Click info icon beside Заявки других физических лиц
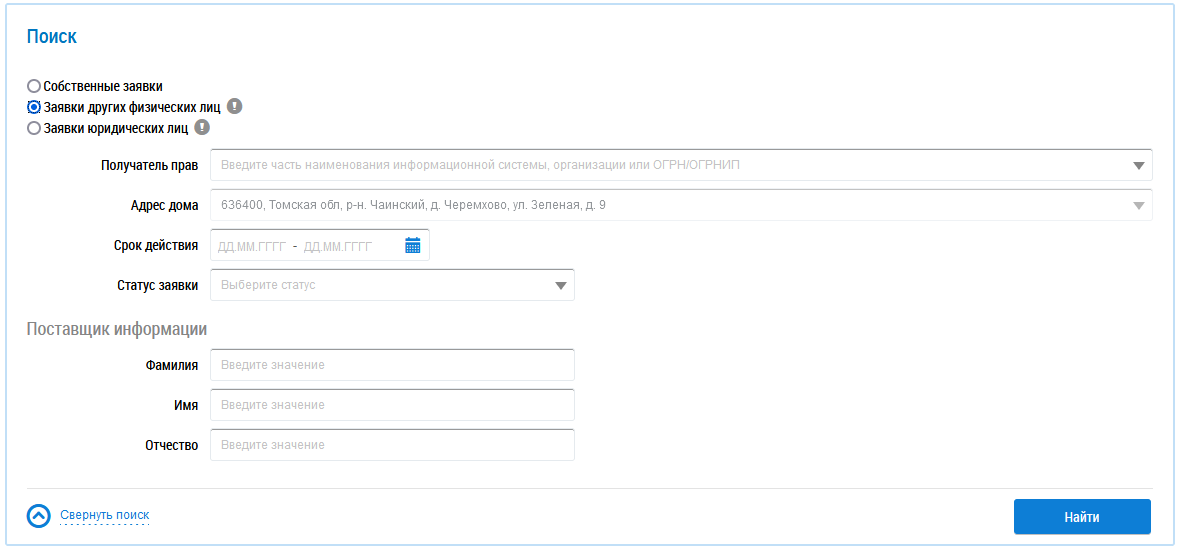1181x549 pixels. (x=234, y=107)
